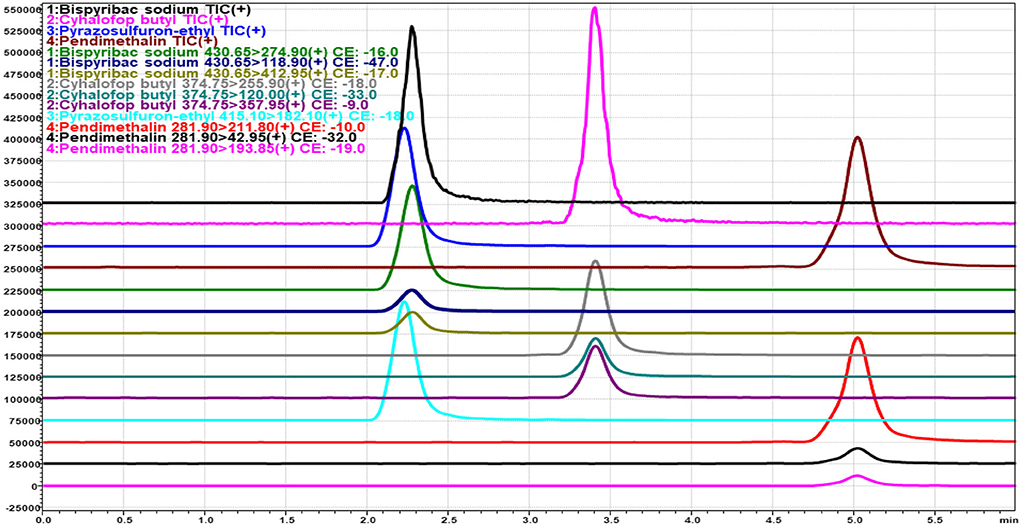Image resolution: width=1021 pixels, height=525 pixels.
Task: Click the green Bispyribac 274.90 peak apex
Action: (x=412, y=186)
